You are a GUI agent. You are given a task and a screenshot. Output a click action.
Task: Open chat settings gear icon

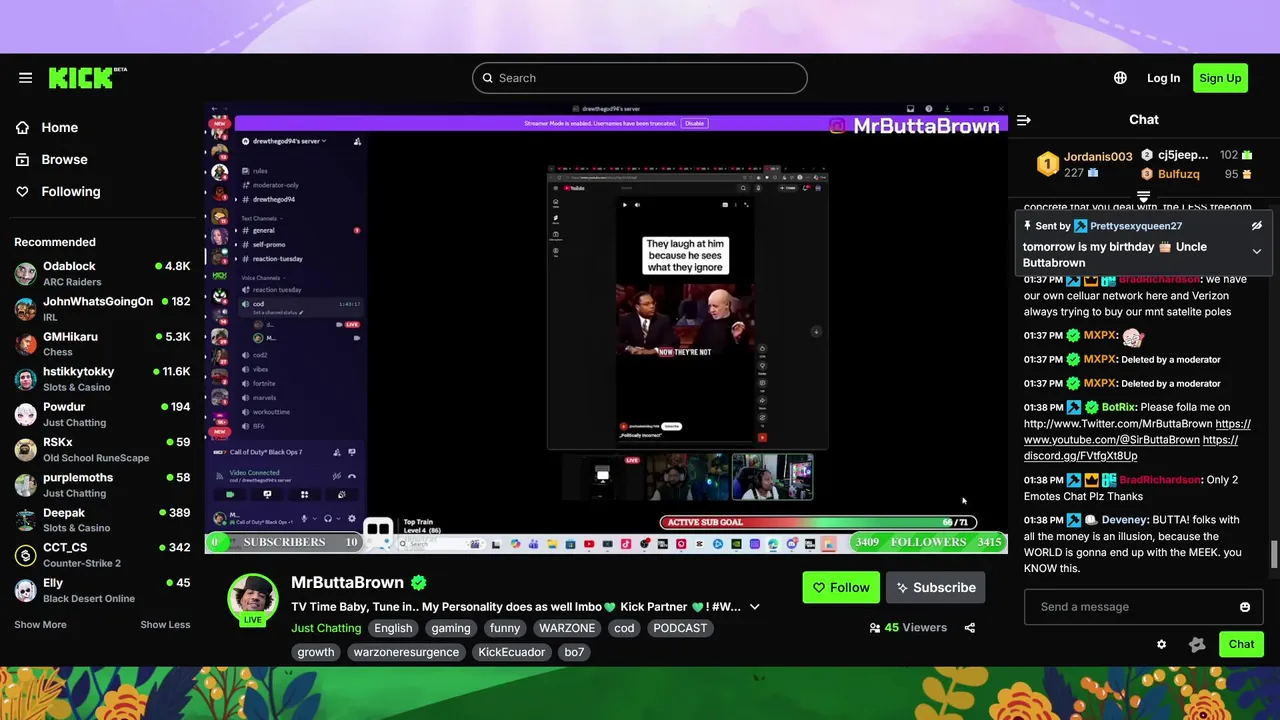[1161, 645]
